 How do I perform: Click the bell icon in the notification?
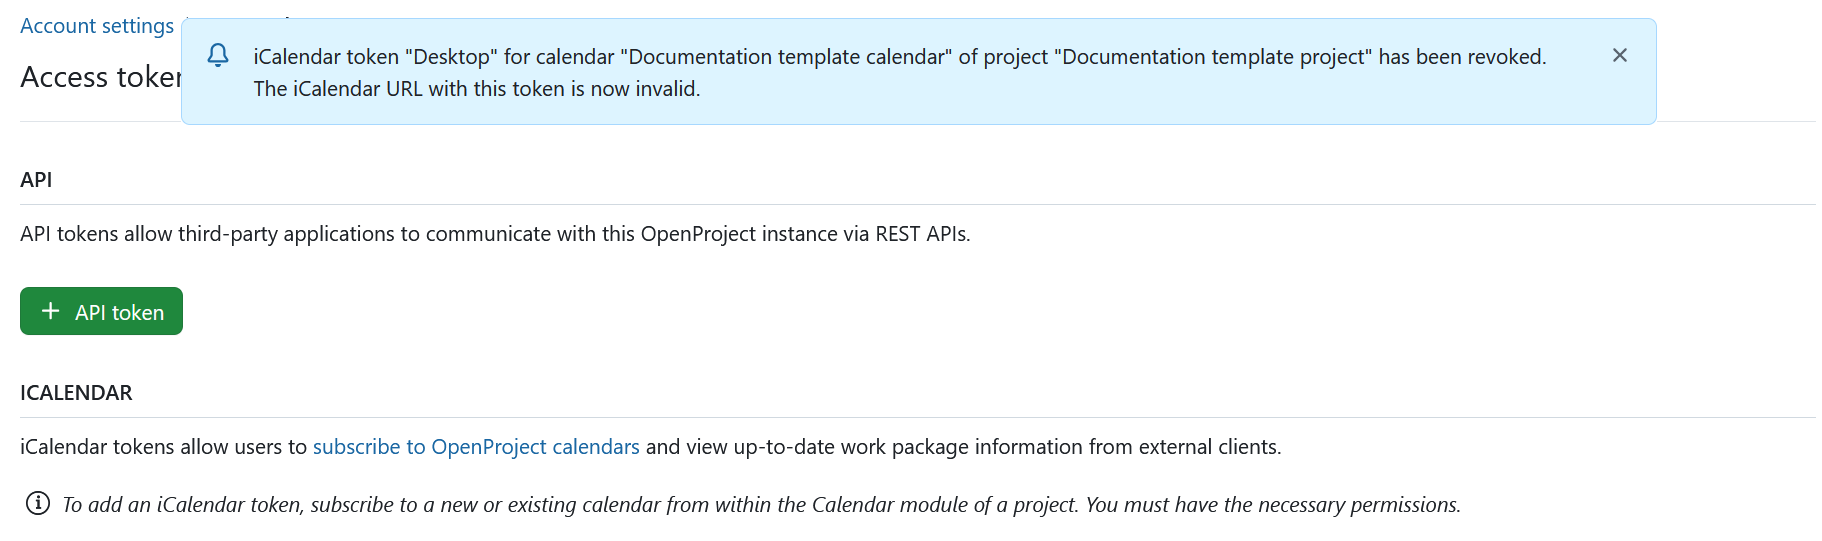(218, 56)
